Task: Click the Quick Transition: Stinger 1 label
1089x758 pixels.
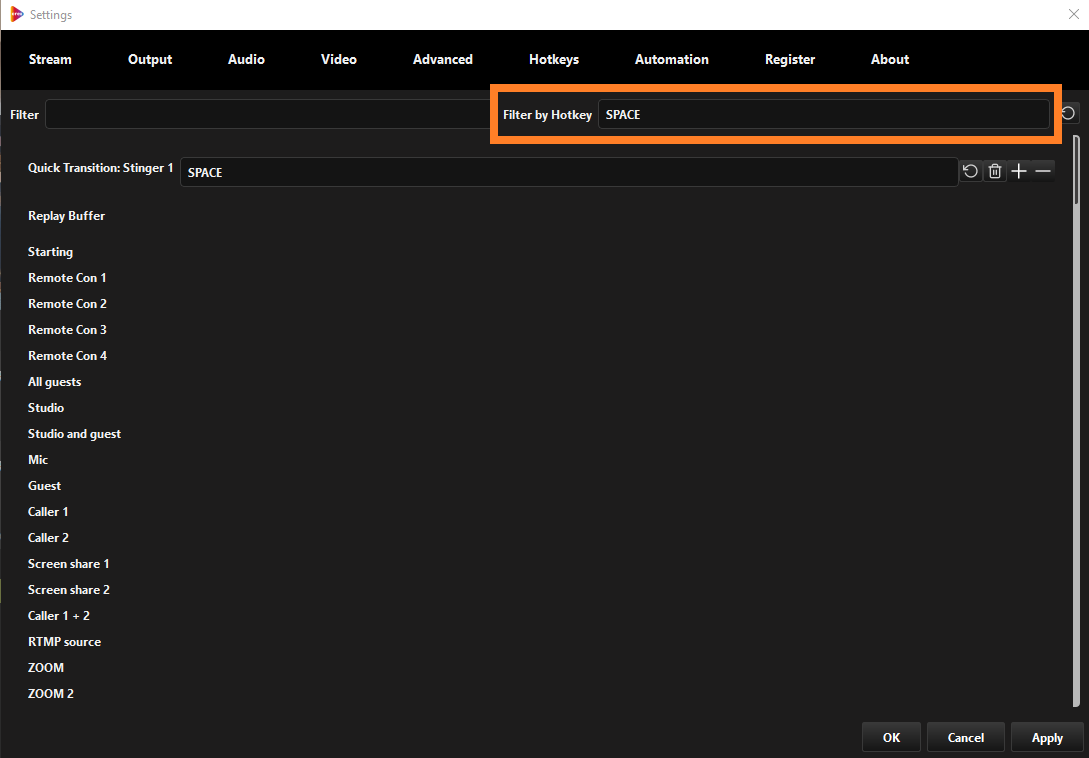Action: click(101, 167)
